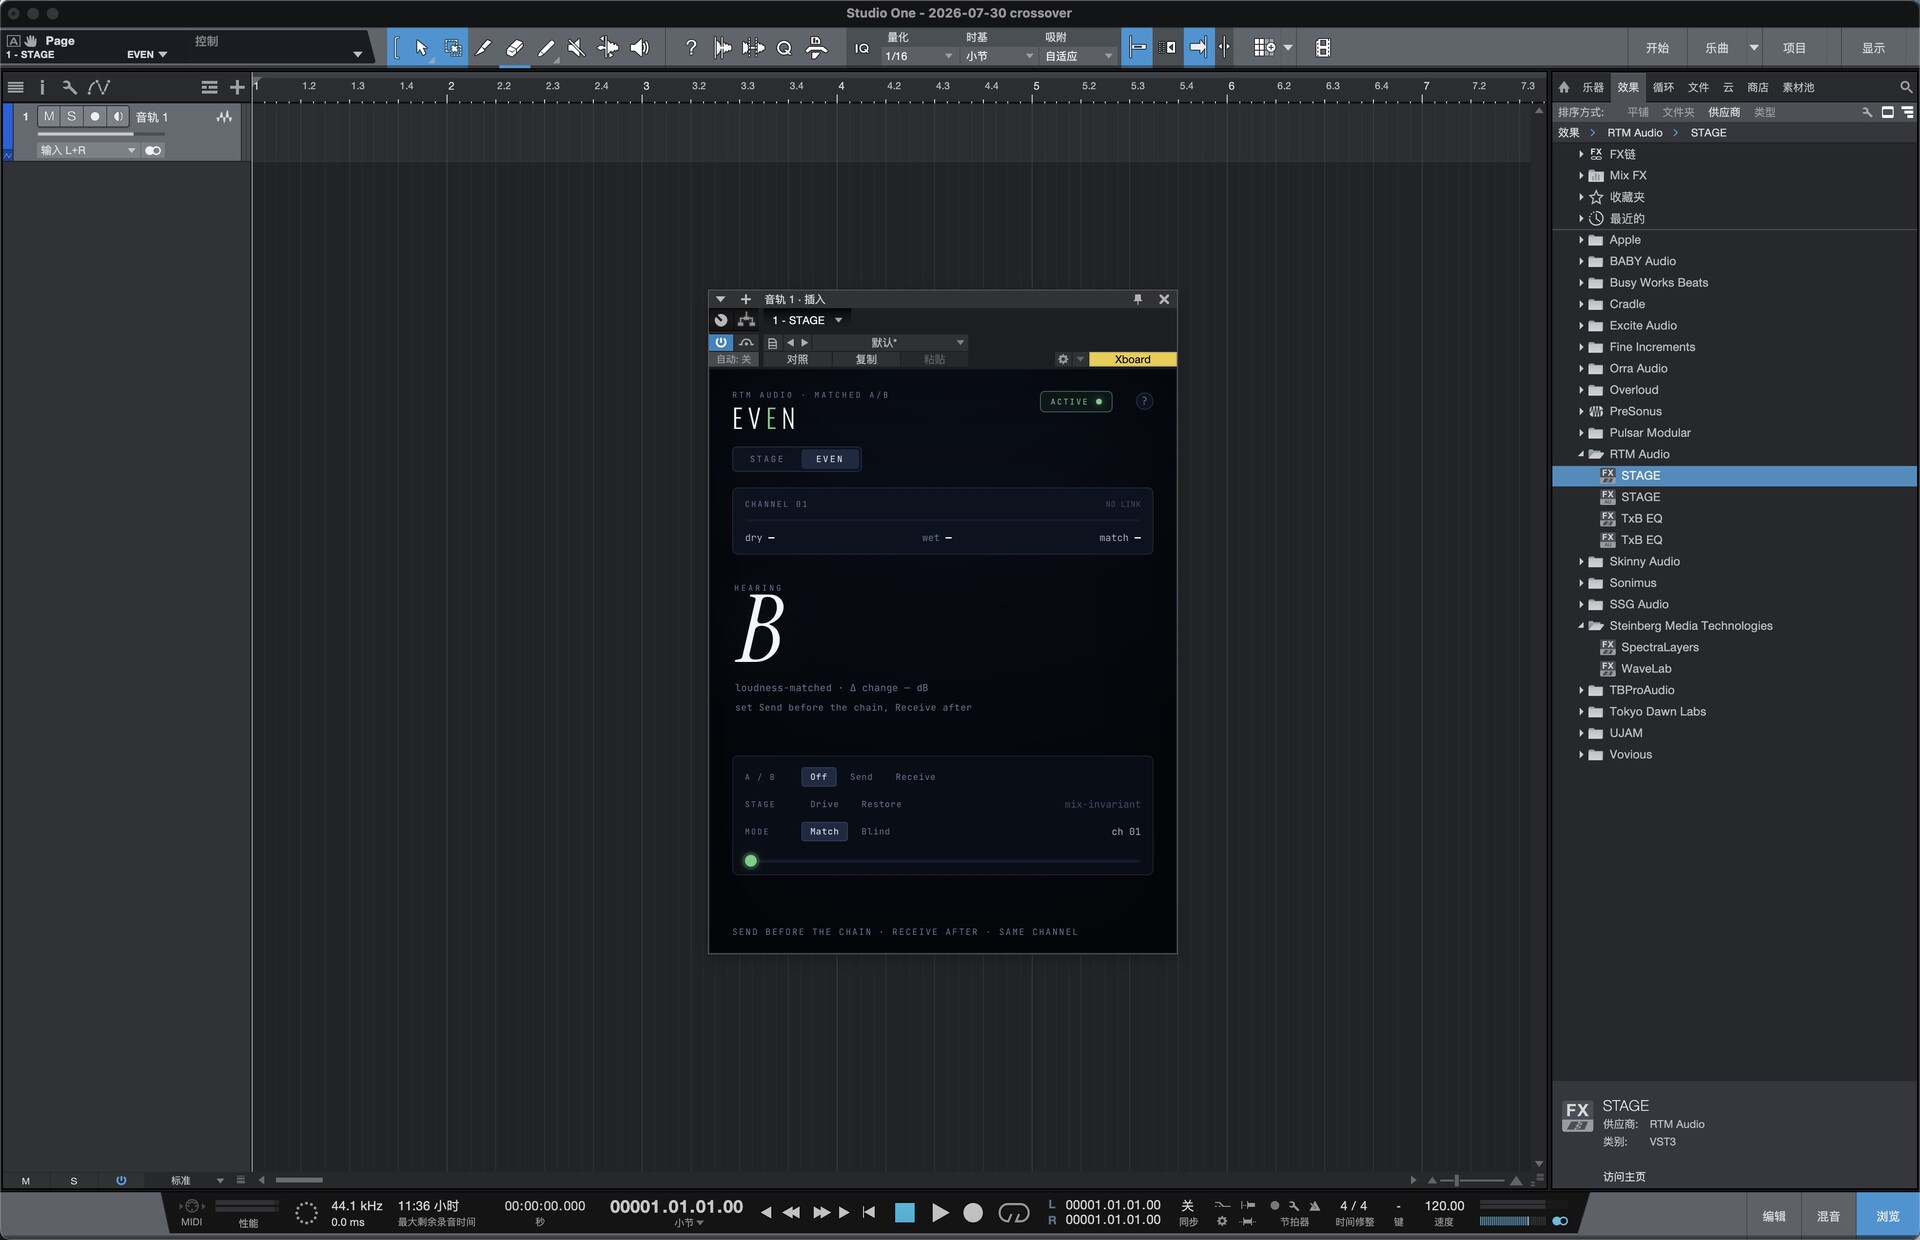The height and width of the screenshot is (1240, 1920).
Task: Adjust the green slider handle in EVEN plugin
Action: pos(751,861)
